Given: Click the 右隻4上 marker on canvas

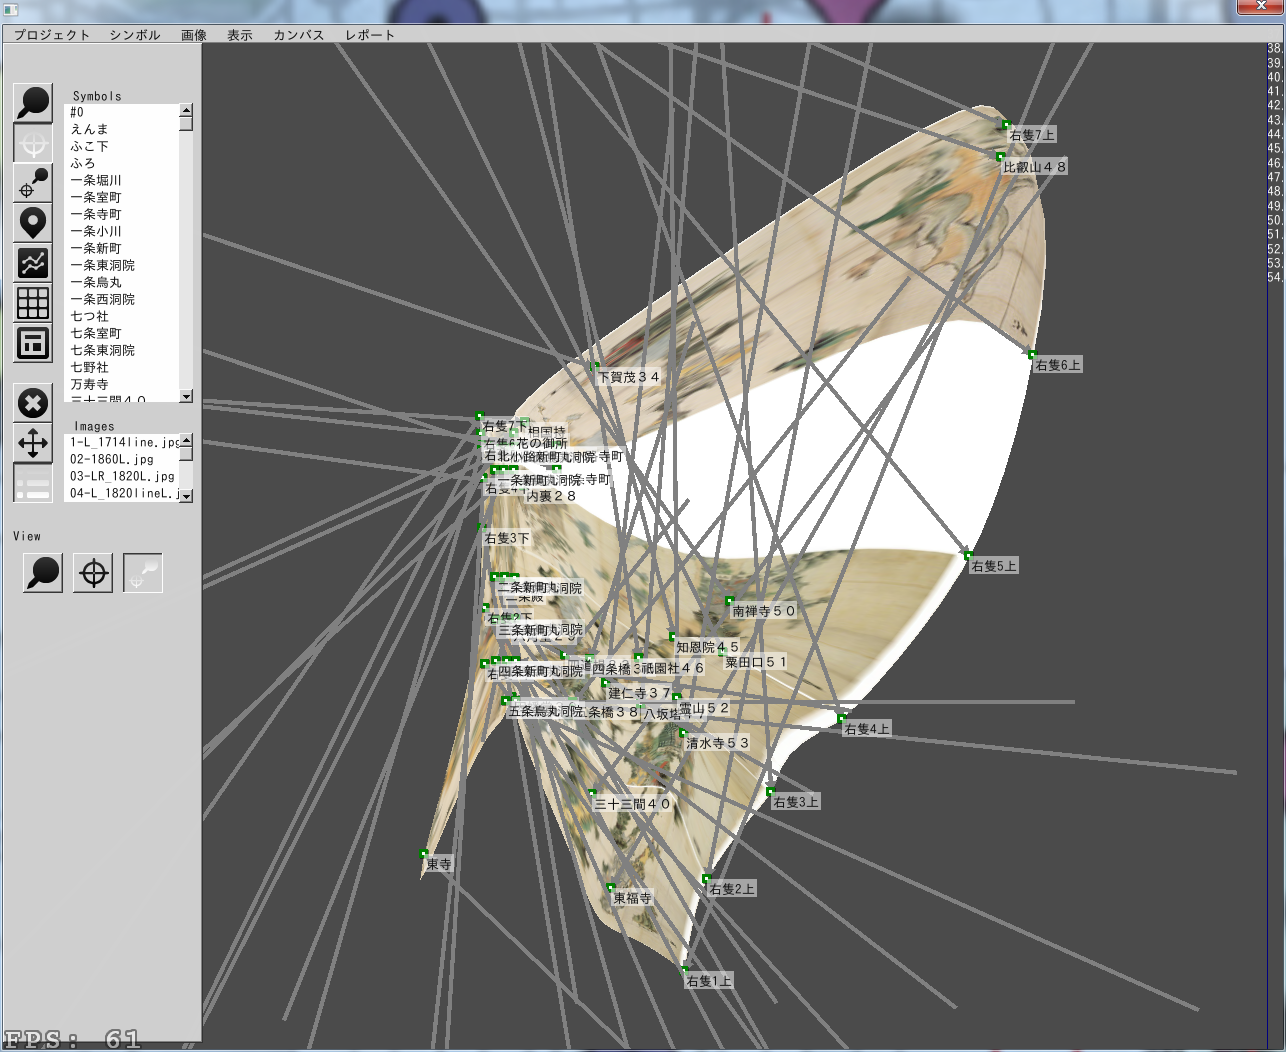Looking at the screenshot, I should point(841,719).
